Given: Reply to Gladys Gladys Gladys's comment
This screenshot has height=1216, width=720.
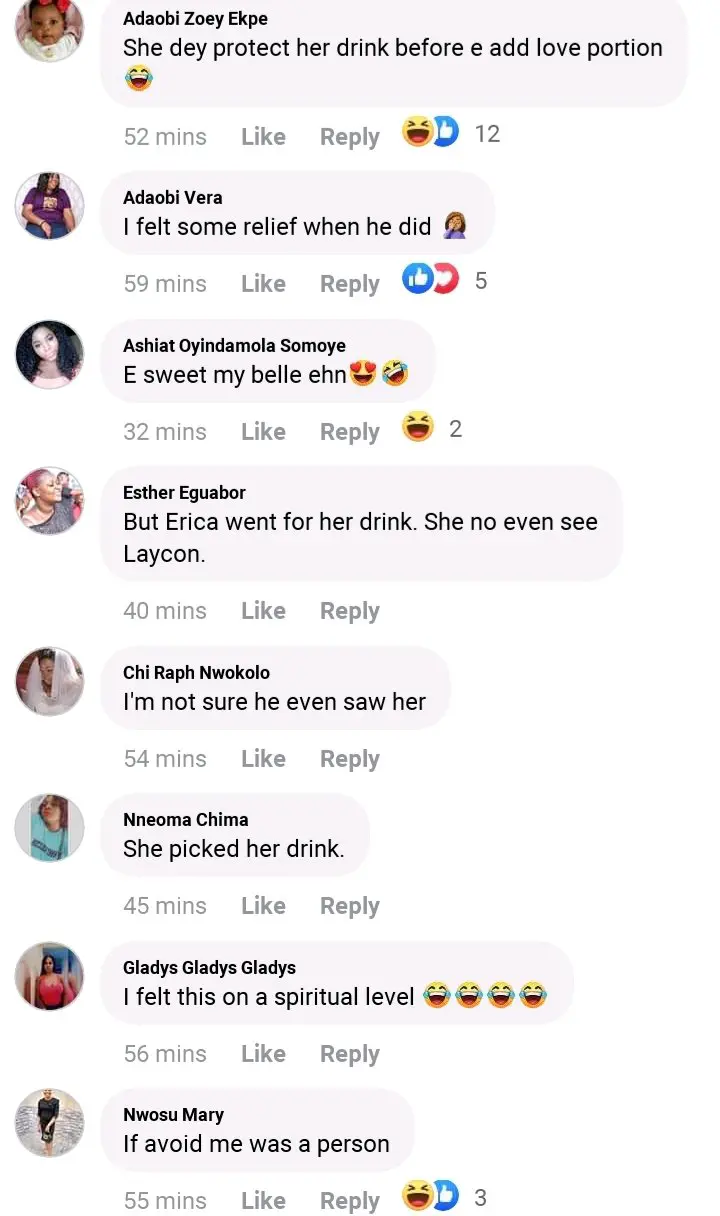Looking at the screenshot, I should [x=349, y=1054].
